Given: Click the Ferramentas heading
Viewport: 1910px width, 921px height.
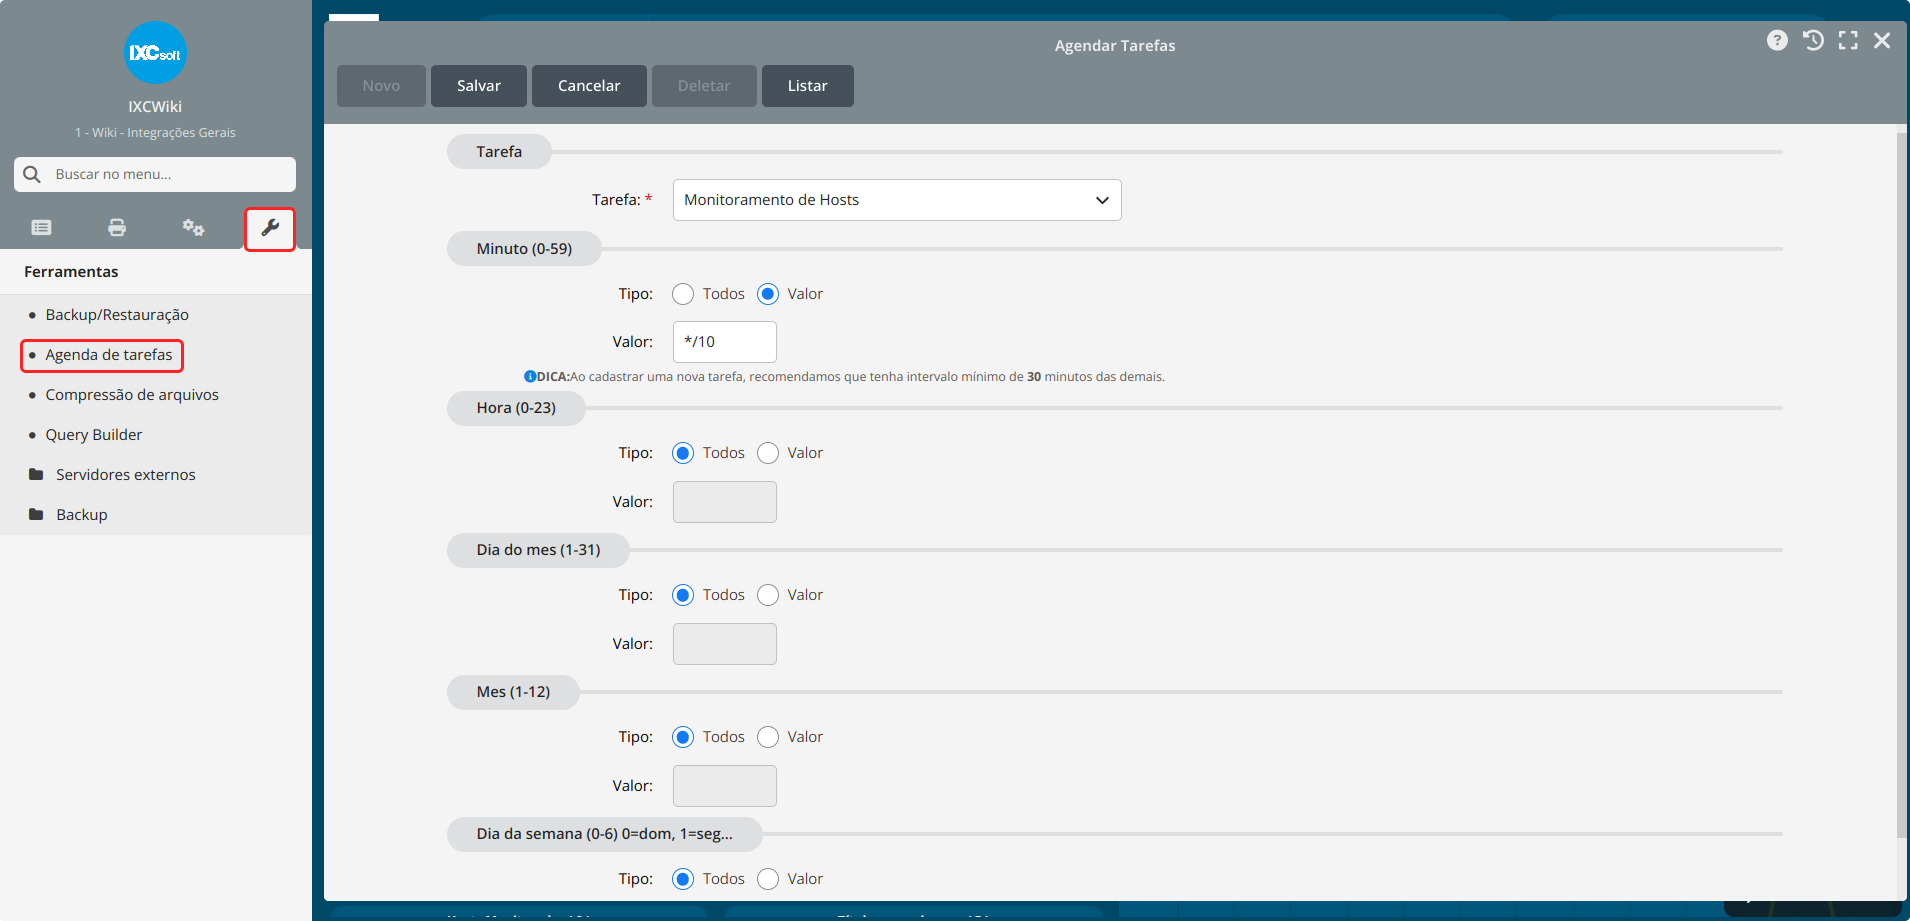Looking at the screenshot, I should click(x=71, y=272).
